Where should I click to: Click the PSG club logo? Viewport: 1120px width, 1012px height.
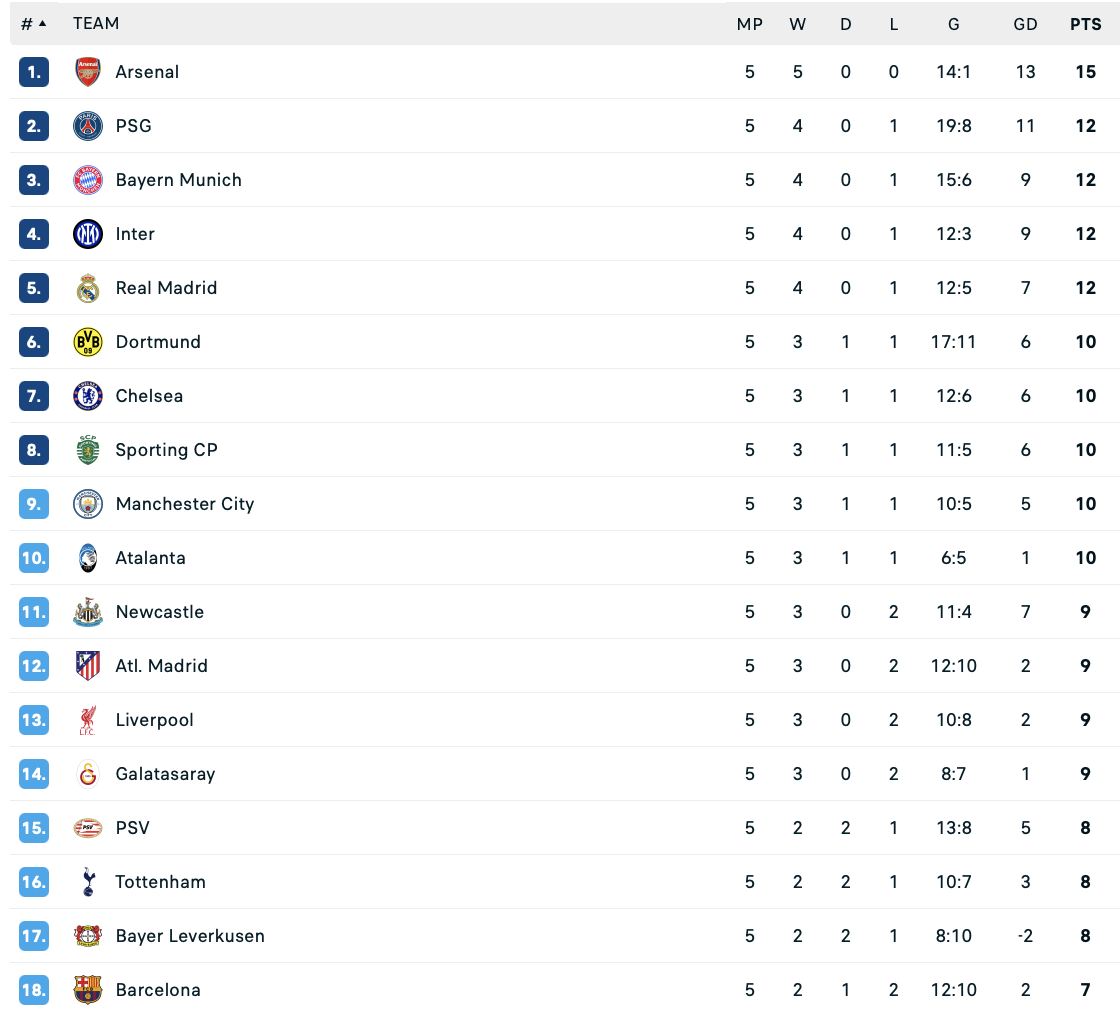click(x=88, y=126)
